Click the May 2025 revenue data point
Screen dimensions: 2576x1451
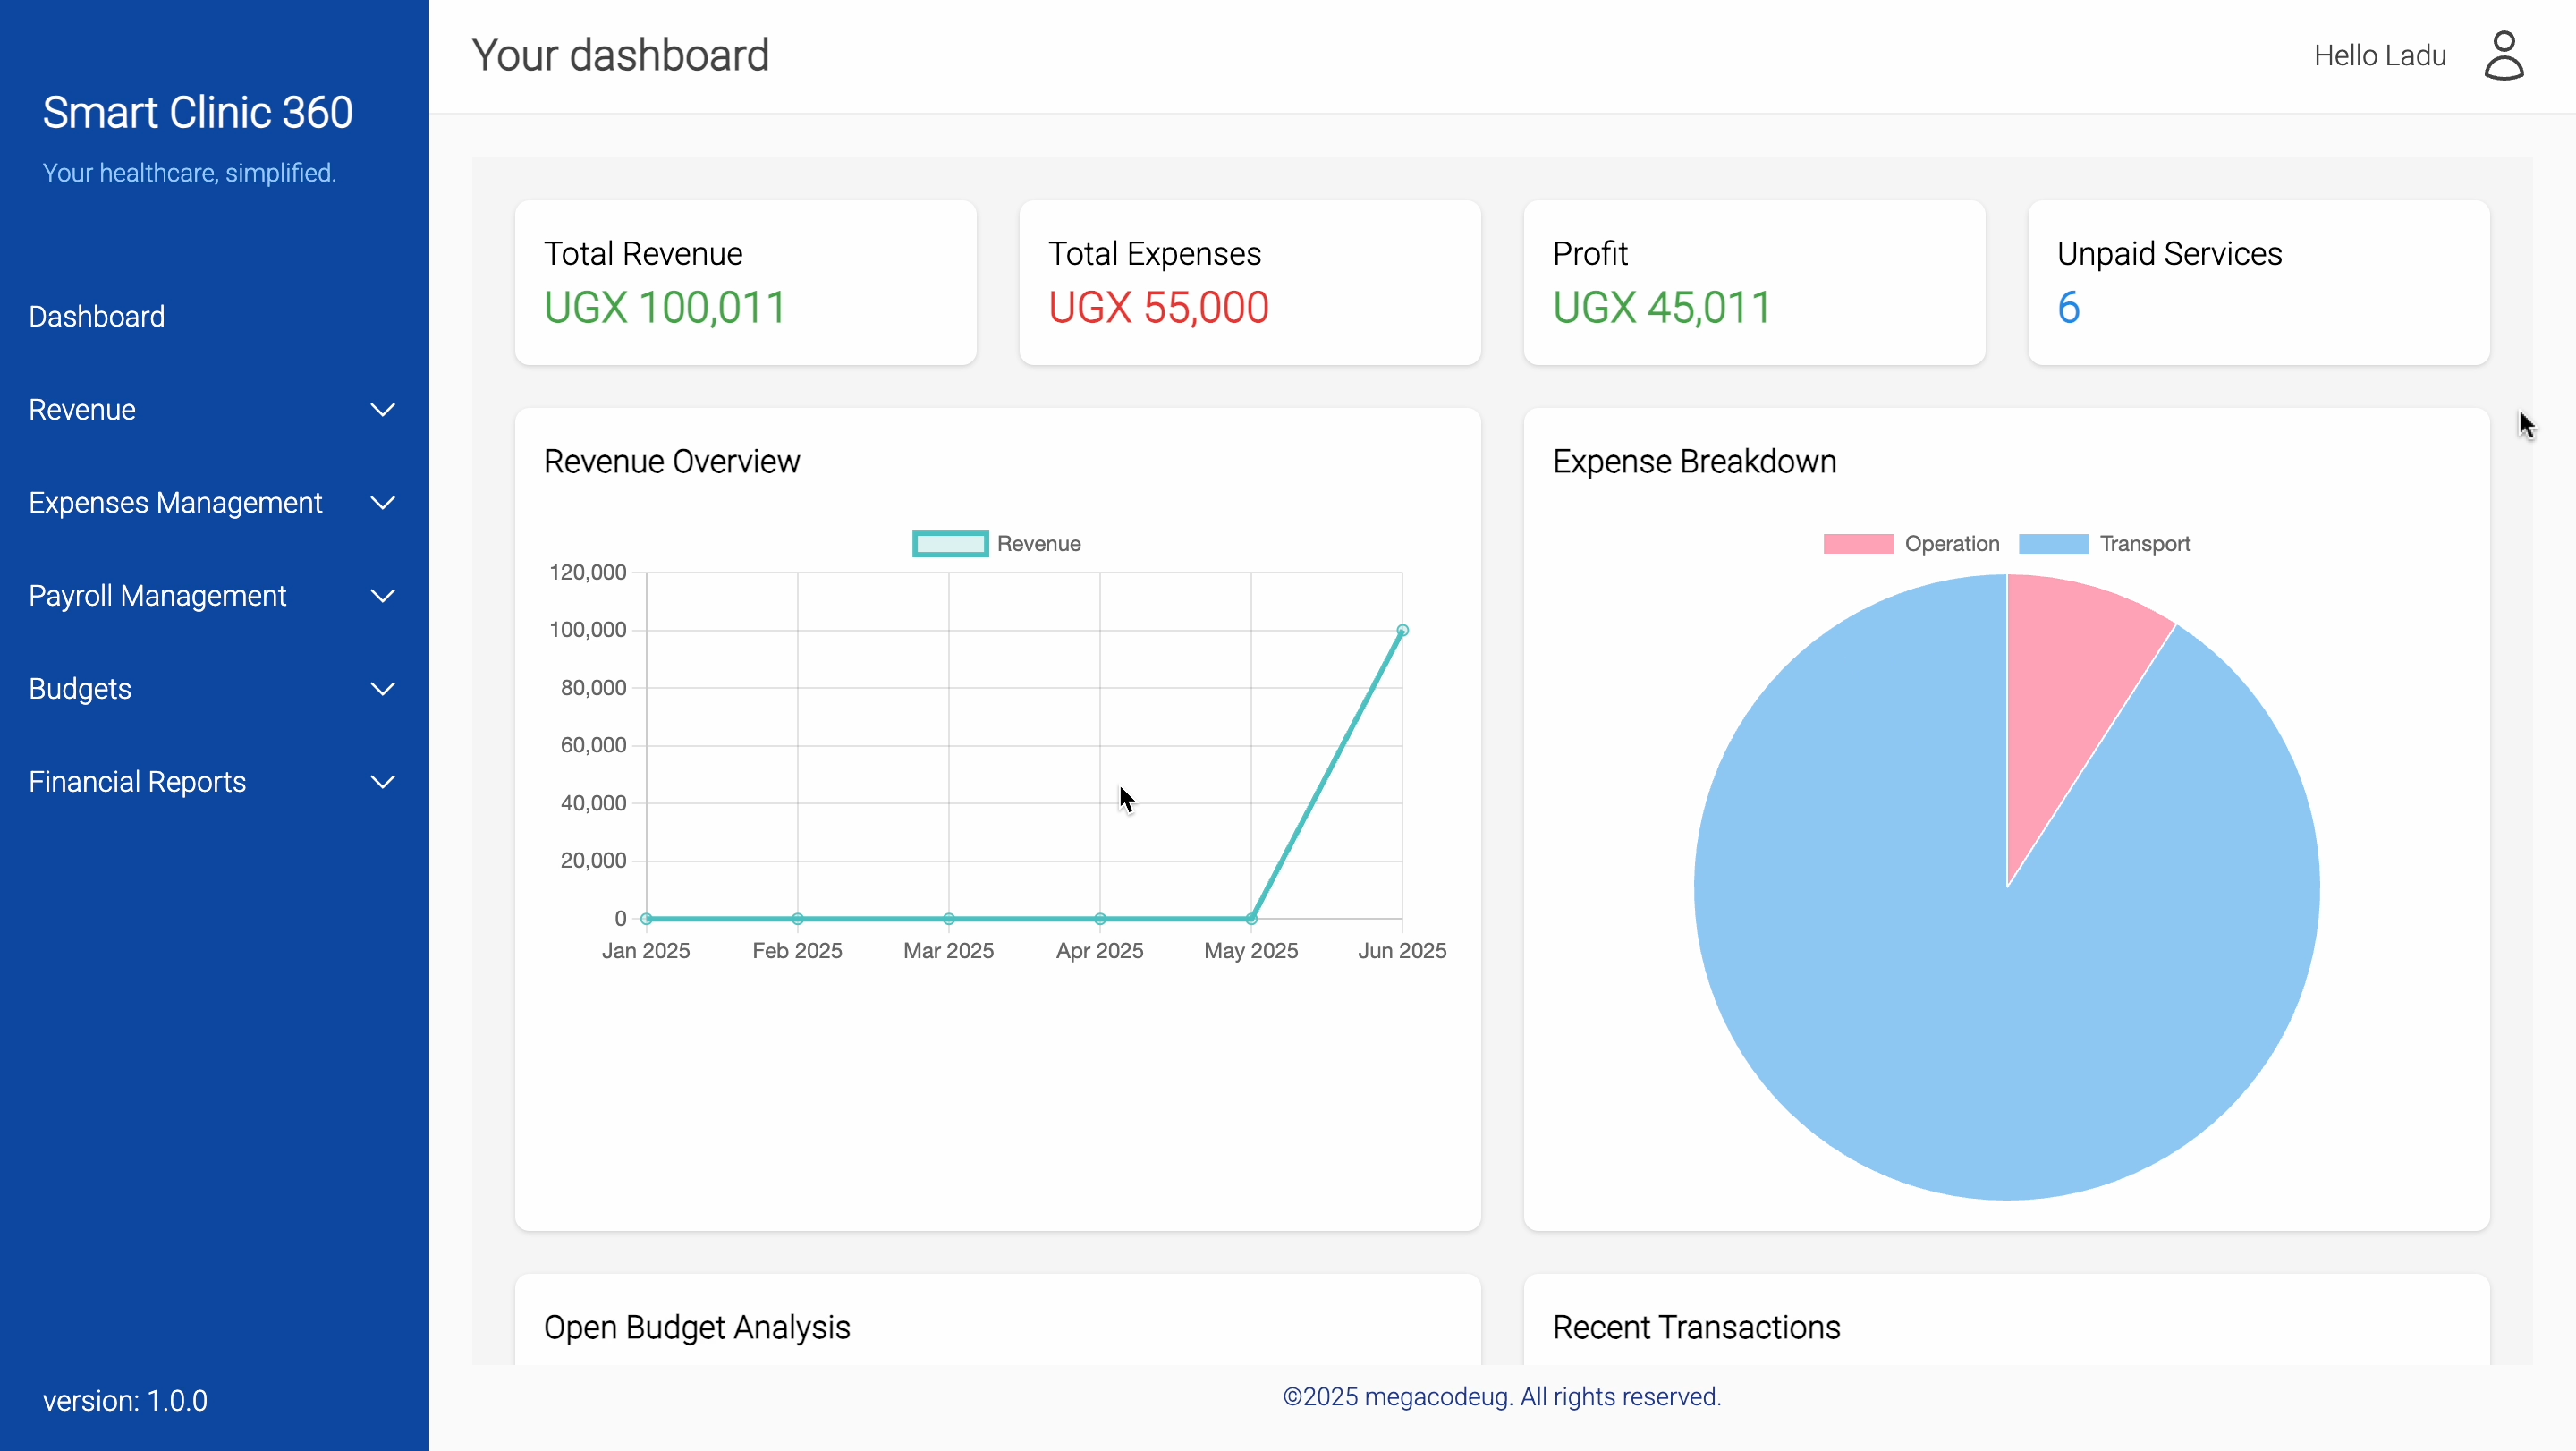click(x=1251, y=918)
